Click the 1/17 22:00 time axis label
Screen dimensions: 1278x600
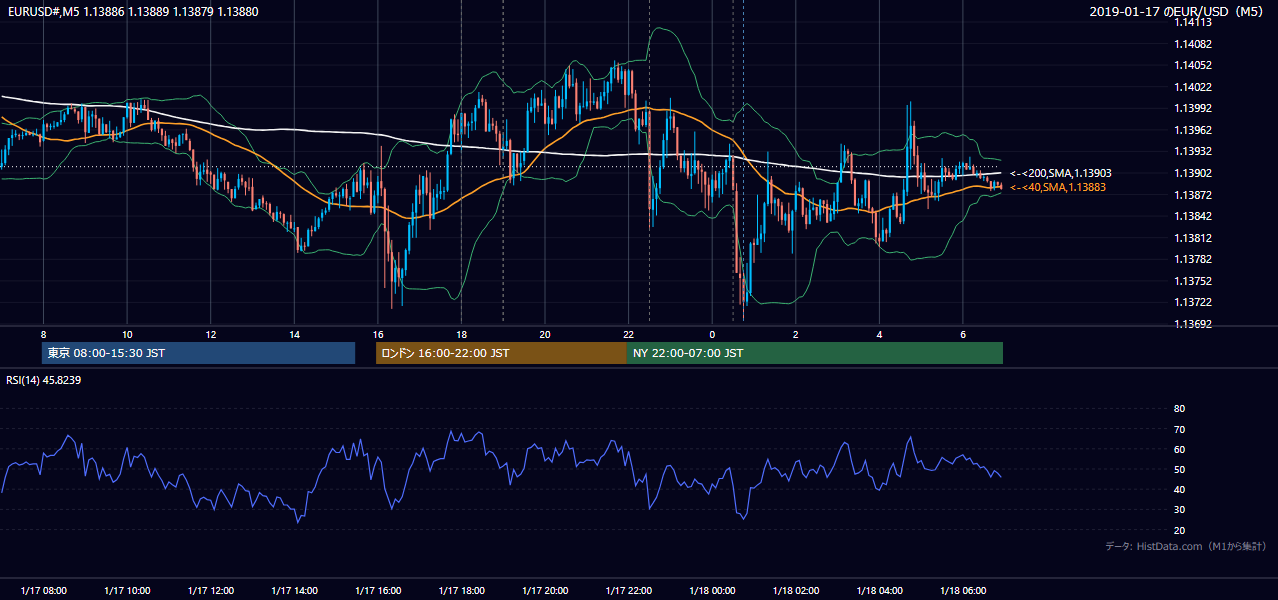click(x=628, y=590)
